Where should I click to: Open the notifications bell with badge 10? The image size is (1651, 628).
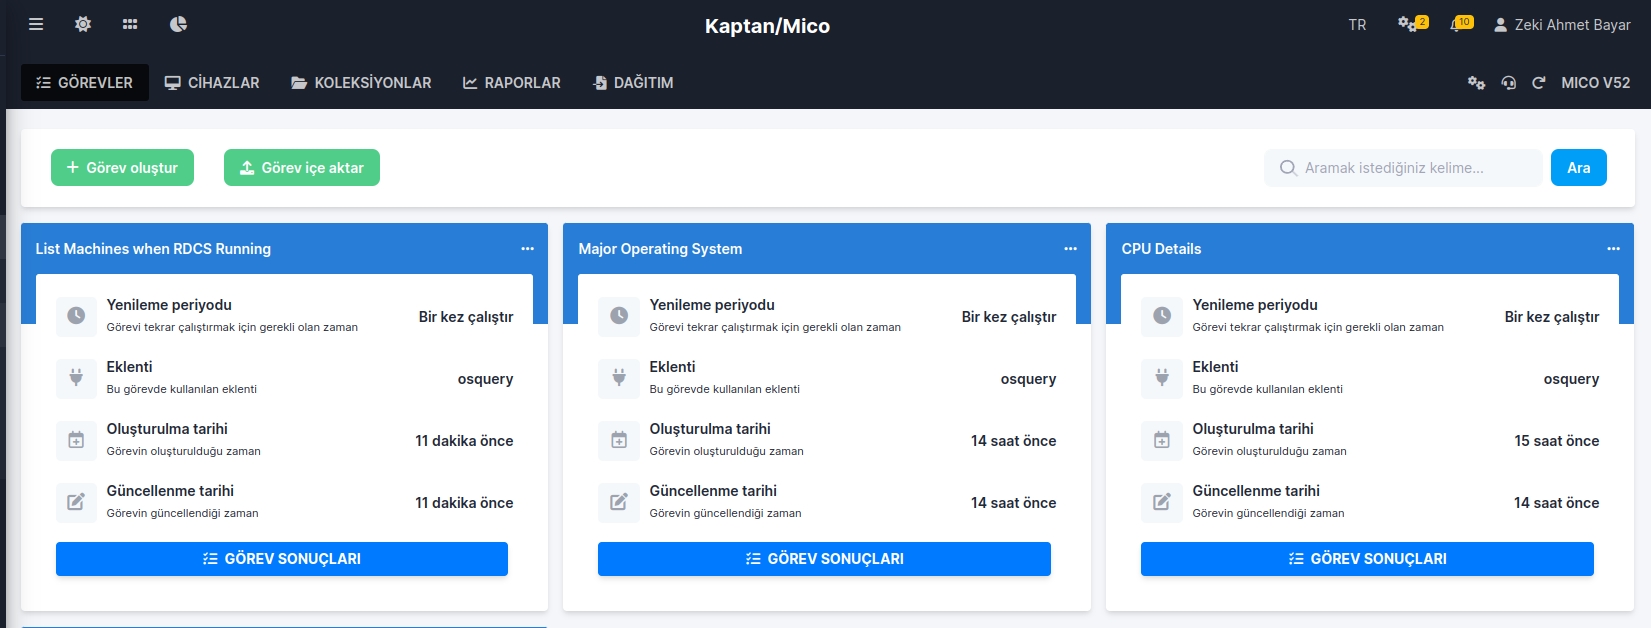pyautogui.click(x=1460, y=24)
